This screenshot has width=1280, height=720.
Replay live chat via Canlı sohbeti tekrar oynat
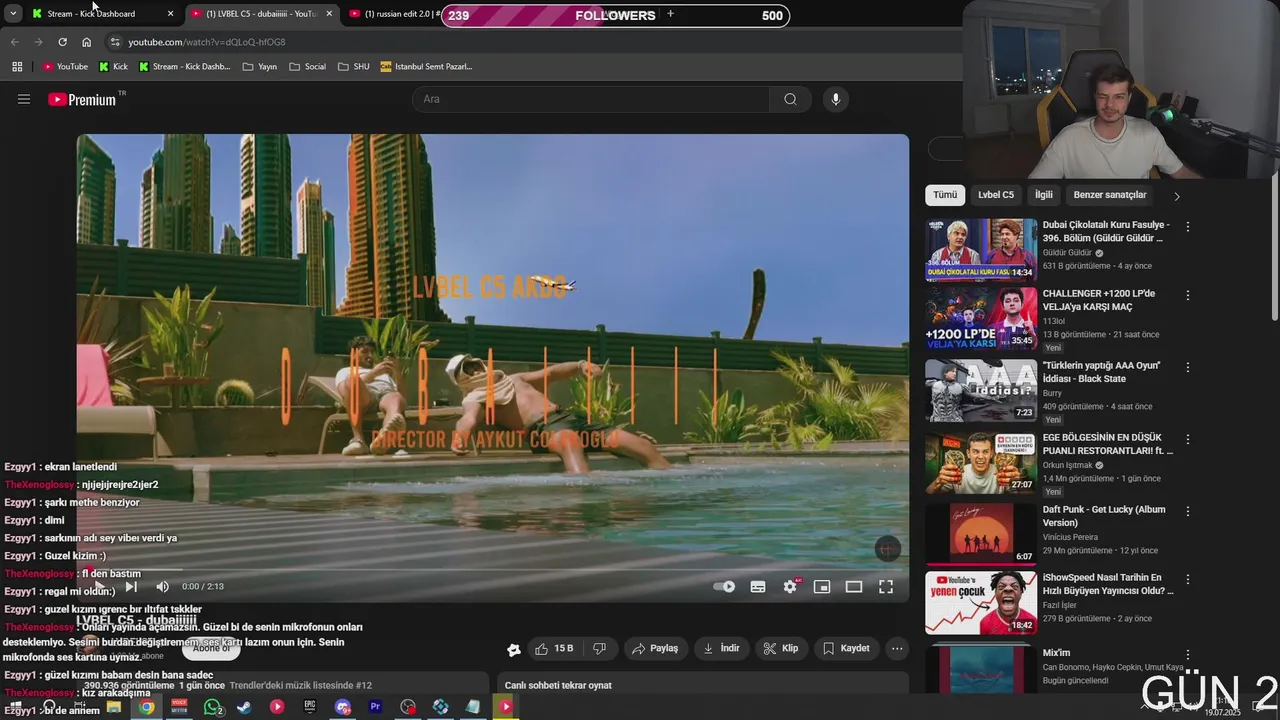coord(558,685)
